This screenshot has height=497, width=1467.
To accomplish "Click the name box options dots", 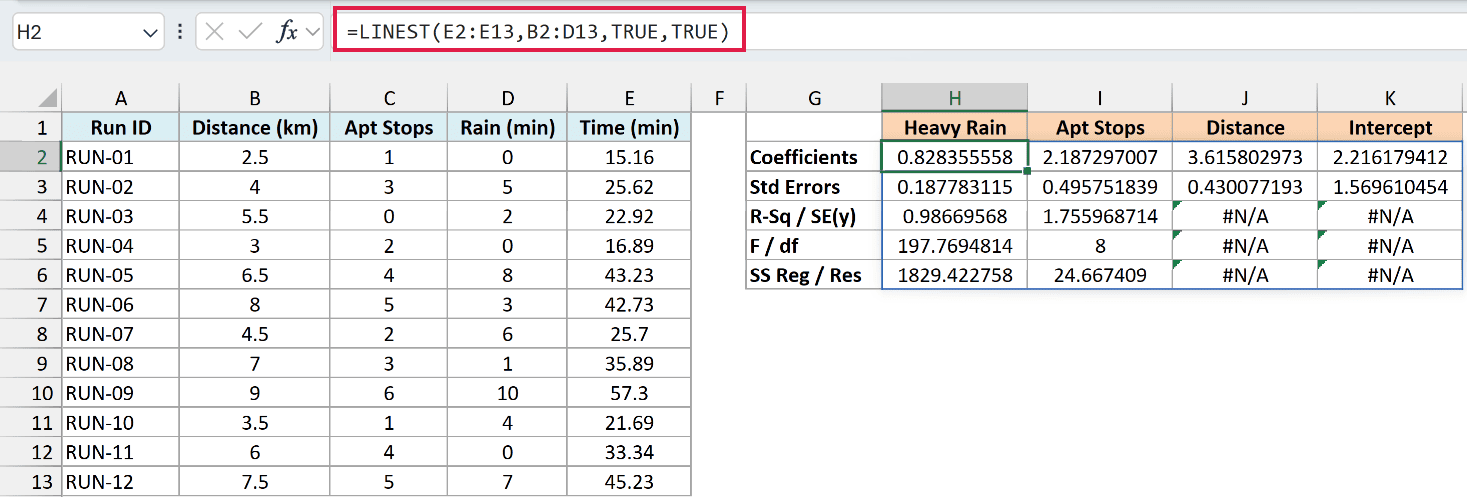I will 180,32.
